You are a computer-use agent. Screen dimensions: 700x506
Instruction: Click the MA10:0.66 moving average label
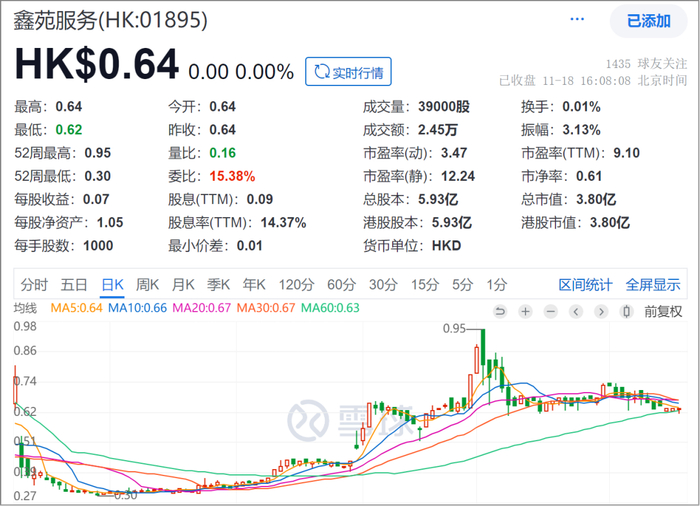[137, 308]
